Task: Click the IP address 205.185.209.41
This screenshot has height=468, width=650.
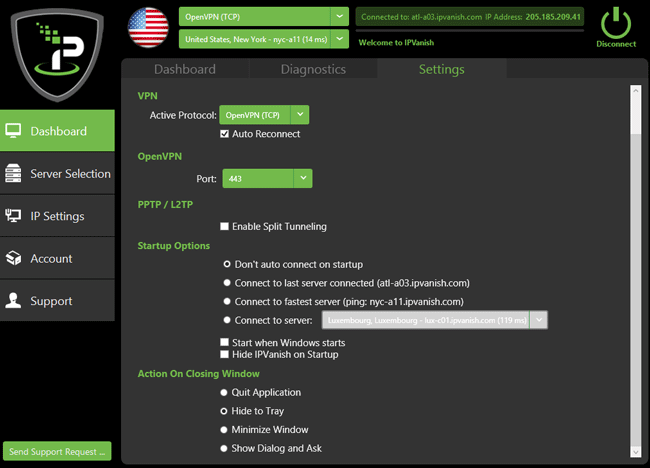Action: (553, 17)
